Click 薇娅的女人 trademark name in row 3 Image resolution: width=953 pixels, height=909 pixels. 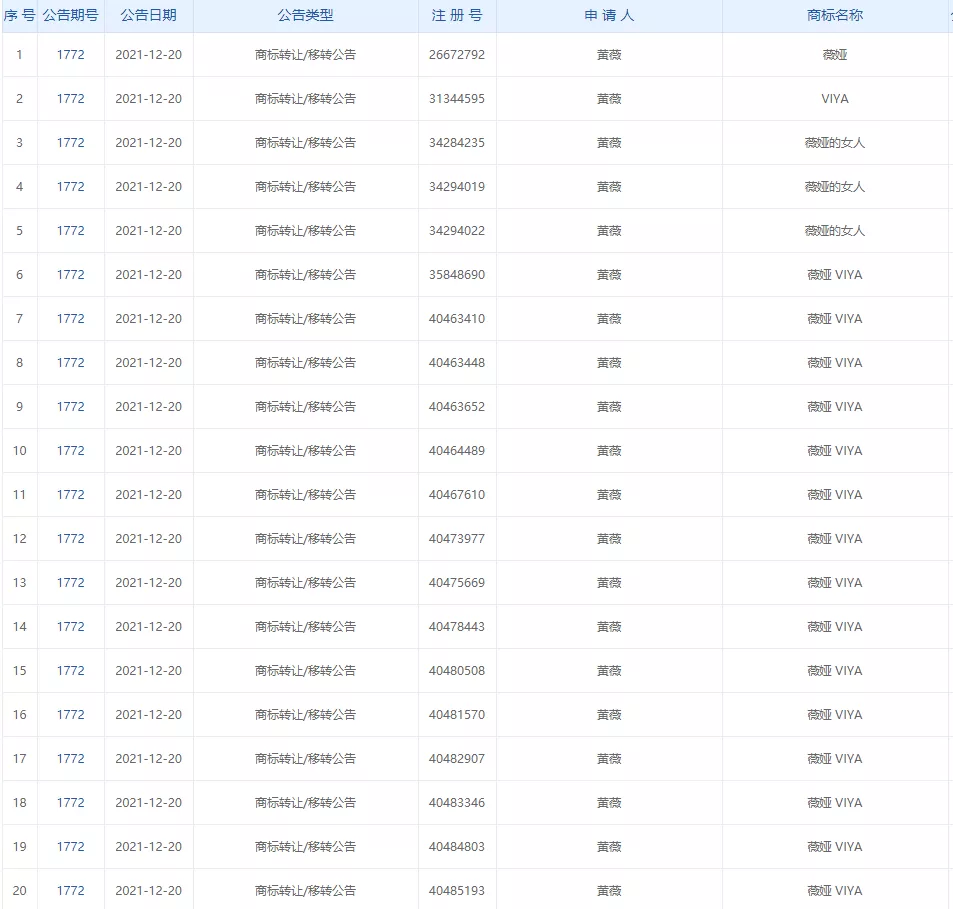835,143
